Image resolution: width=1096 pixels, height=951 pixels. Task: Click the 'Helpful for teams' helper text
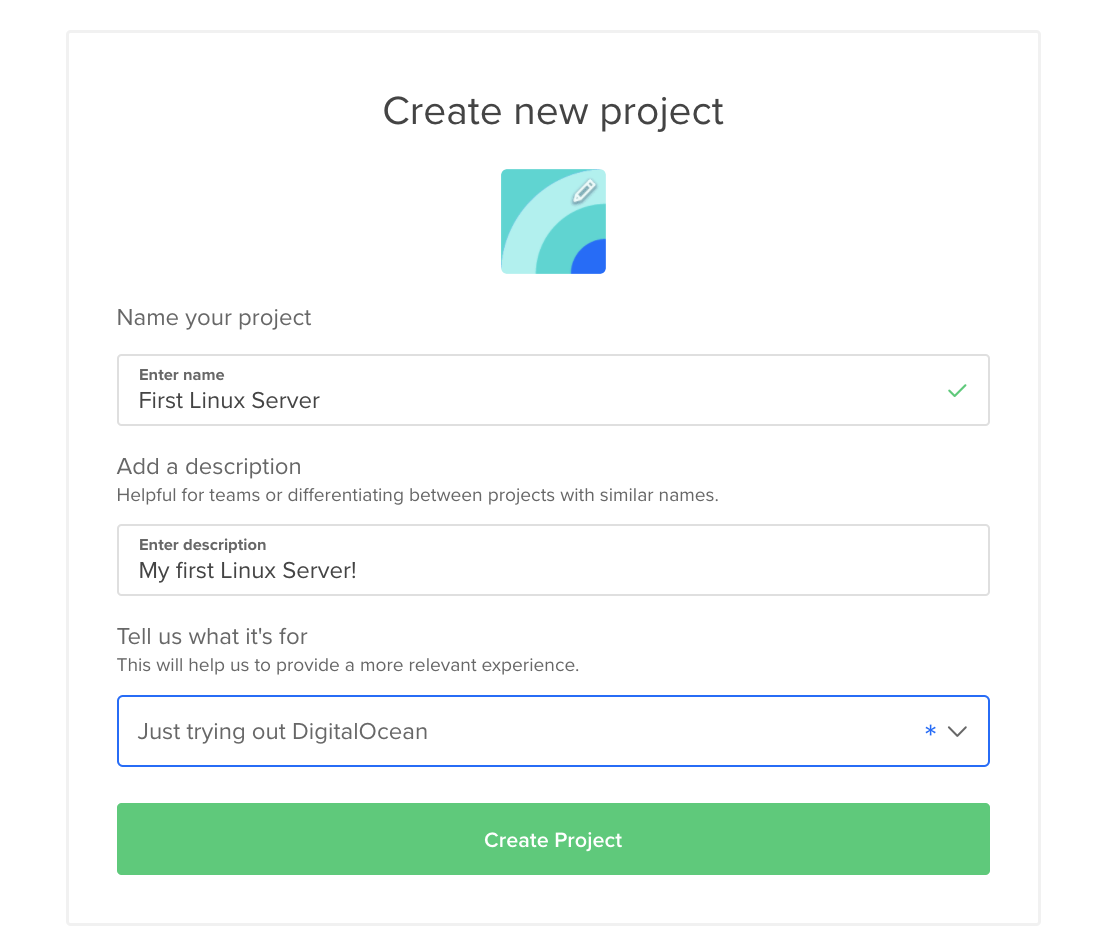click(x=417, y=495)
